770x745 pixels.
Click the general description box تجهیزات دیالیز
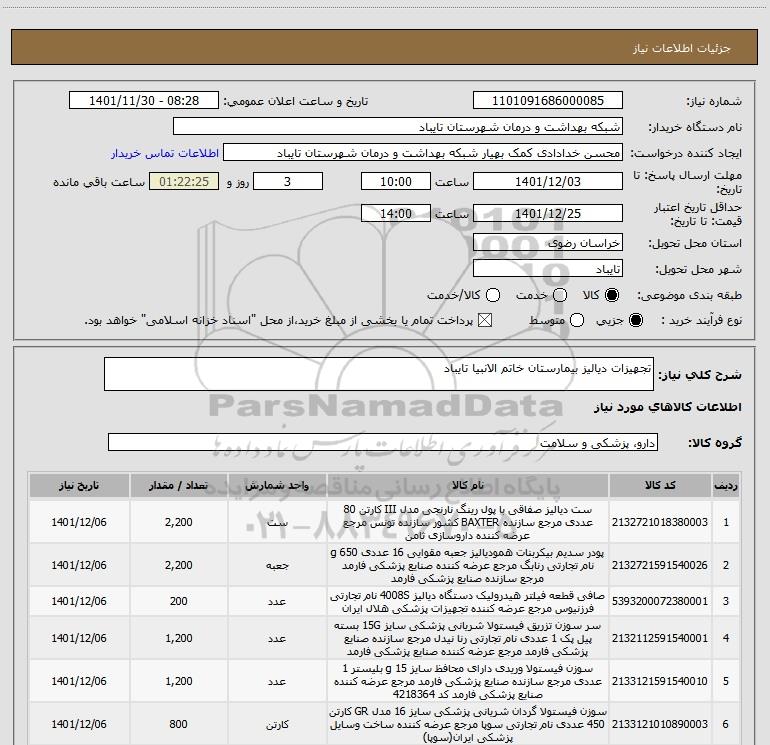coord(379,374)
